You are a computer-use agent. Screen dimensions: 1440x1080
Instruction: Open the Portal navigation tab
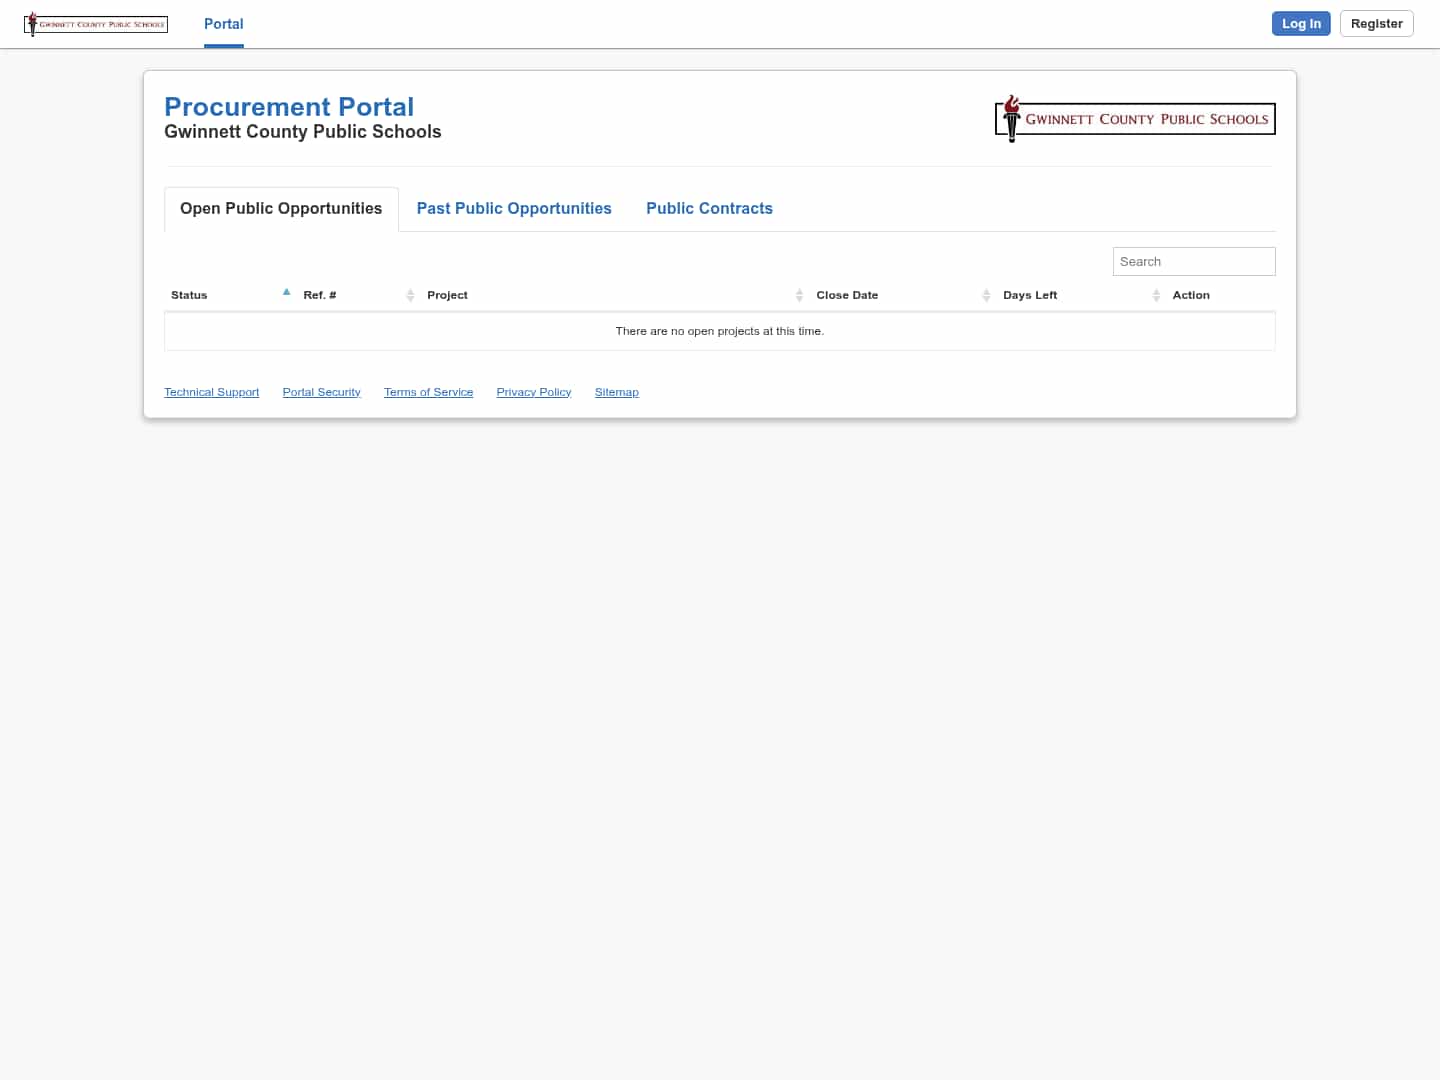point(224,24)
